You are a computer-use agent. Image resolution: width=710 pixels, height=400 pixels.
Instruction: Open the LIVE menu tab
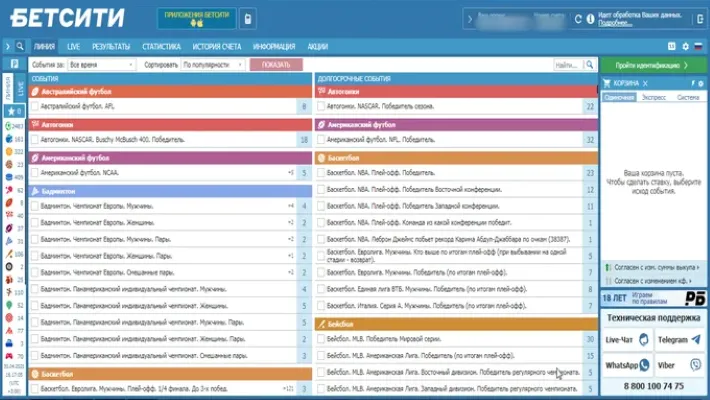pyautogui.click(x=73, y=46)
